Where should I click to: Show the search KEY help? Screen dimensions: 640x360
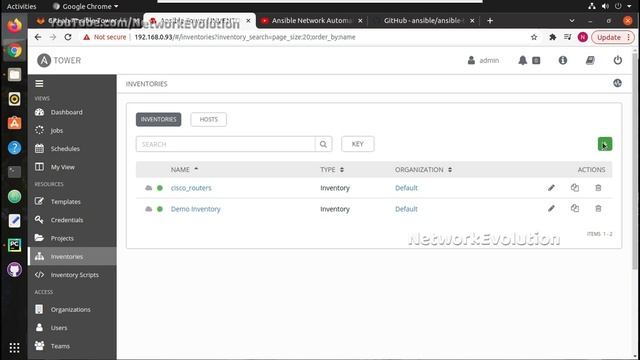point(358,144)
